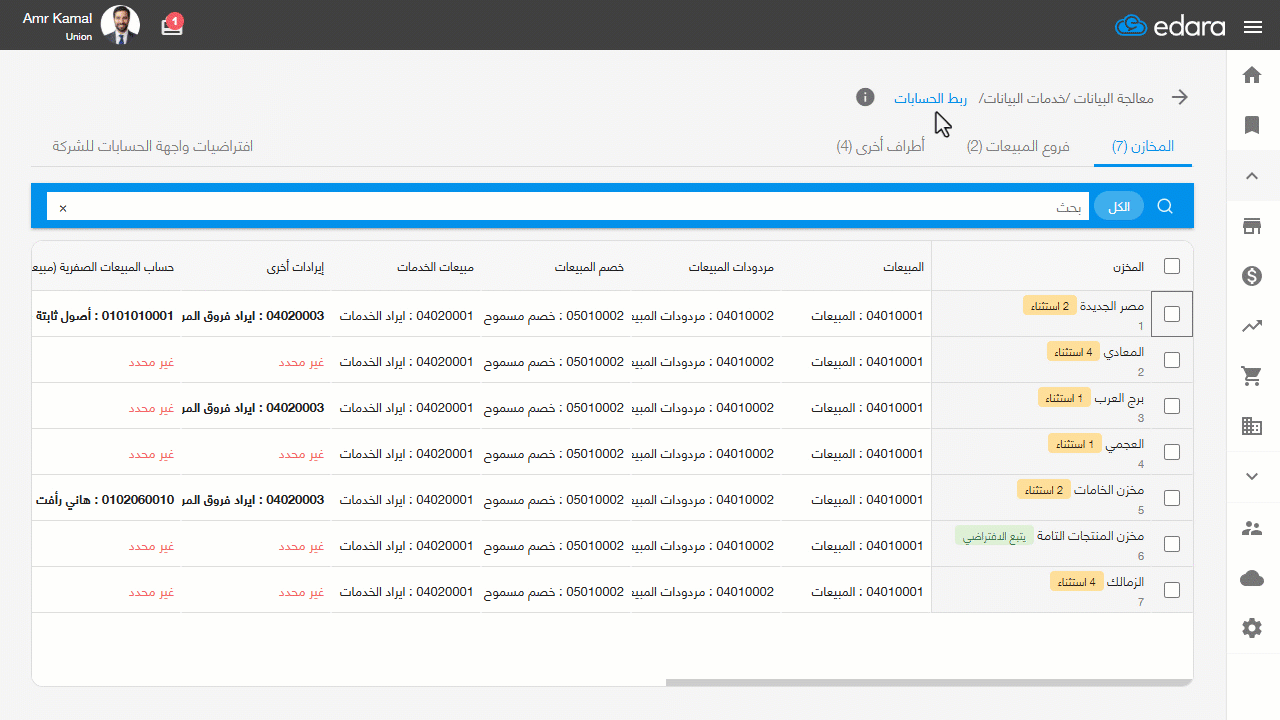Click 4 استثناء badge on المعادي row
This screenshot has height=720, width=1280.
[x=1074, y=352]
